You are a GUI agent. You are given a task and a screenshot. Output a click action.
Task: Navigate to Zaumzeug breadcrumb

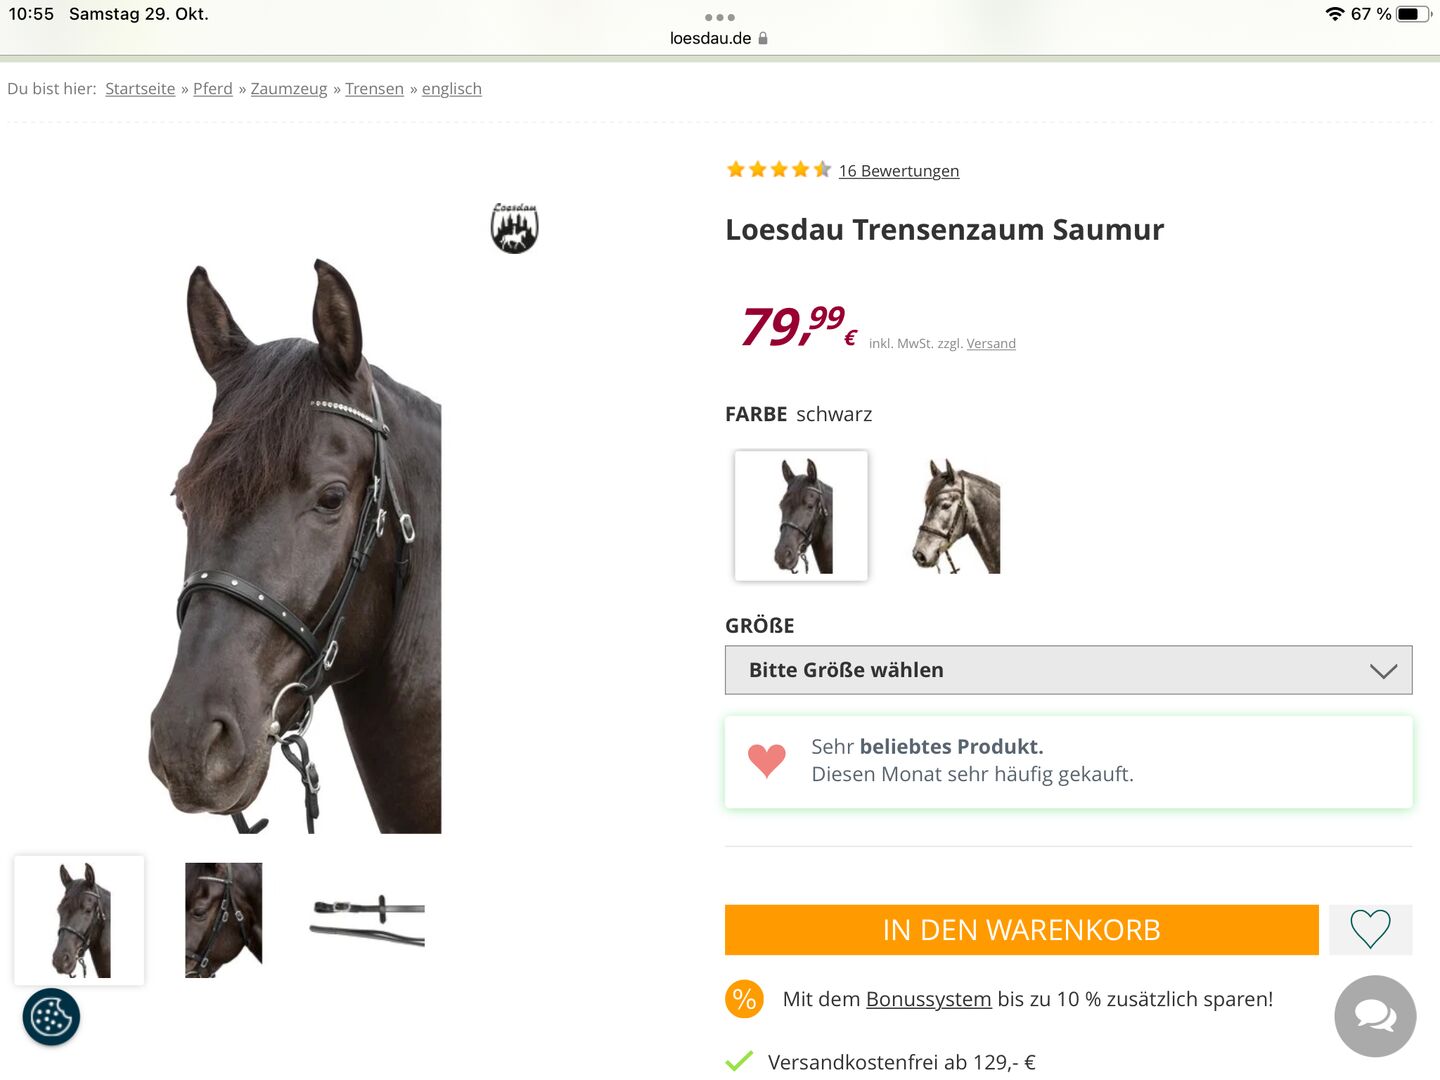(289, 89)
